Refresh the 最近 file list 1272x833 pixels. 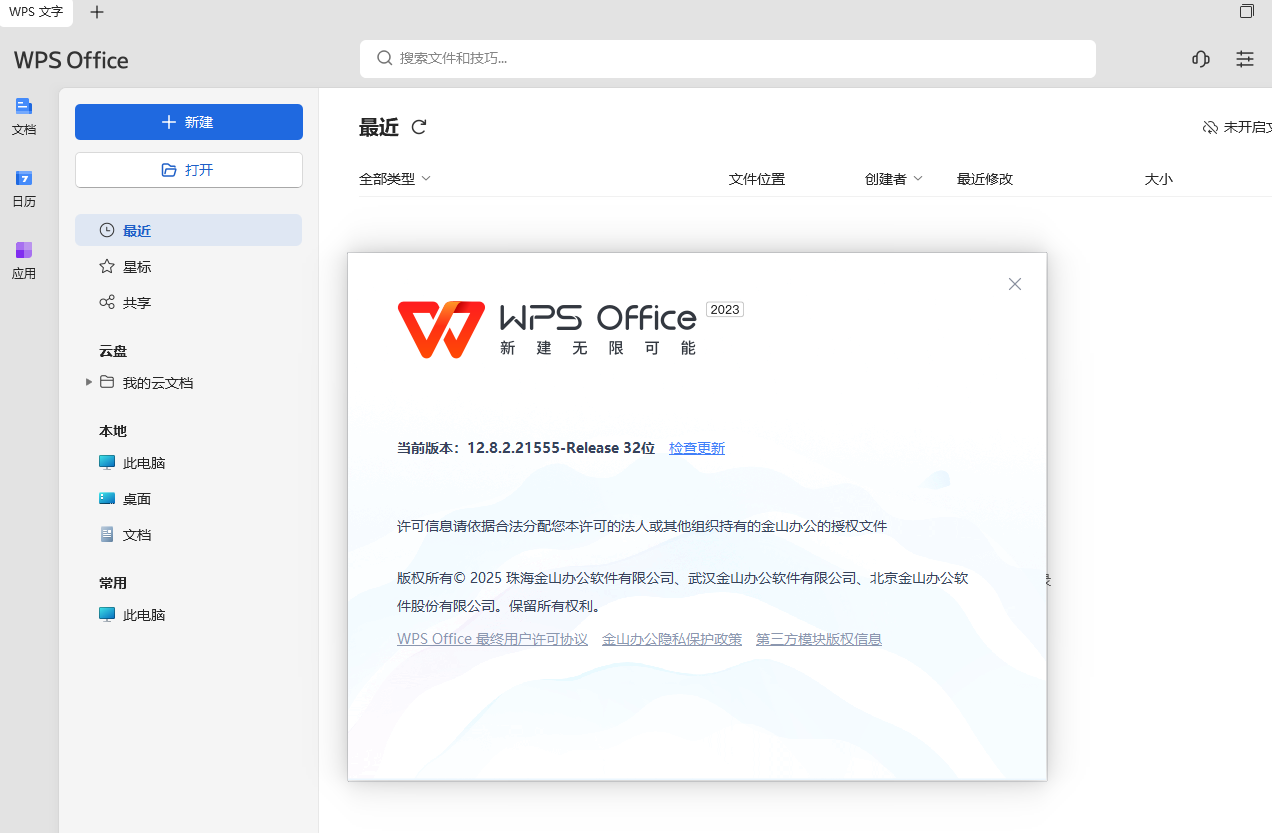click(419, 127)
